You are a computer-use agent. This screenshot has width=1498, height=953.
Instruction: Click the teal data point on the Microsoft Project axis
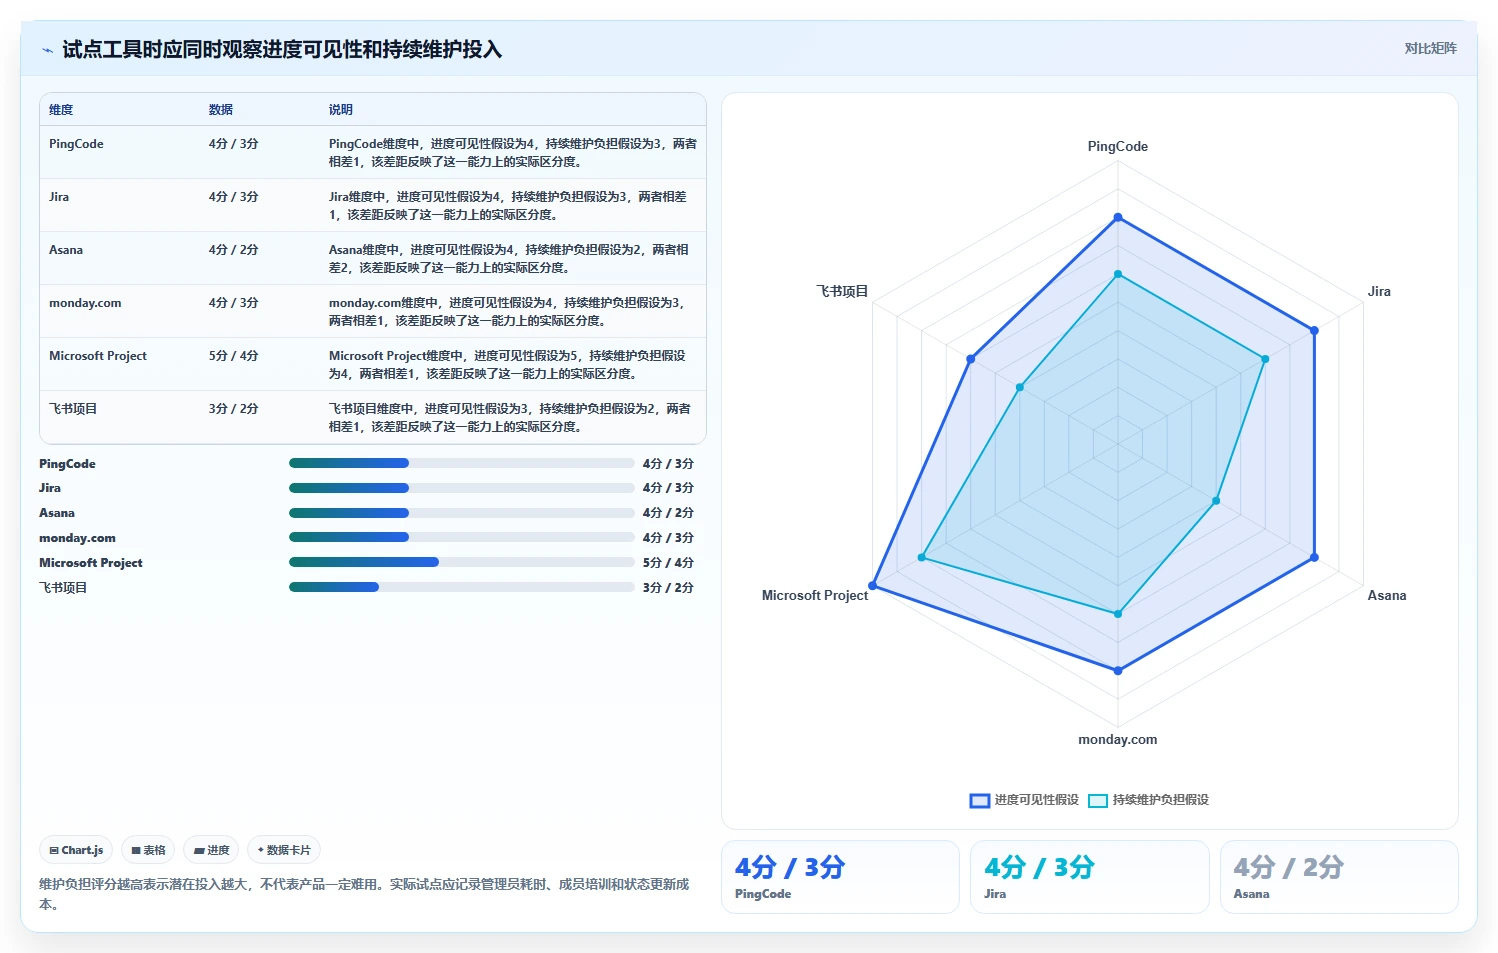point(922,557)
